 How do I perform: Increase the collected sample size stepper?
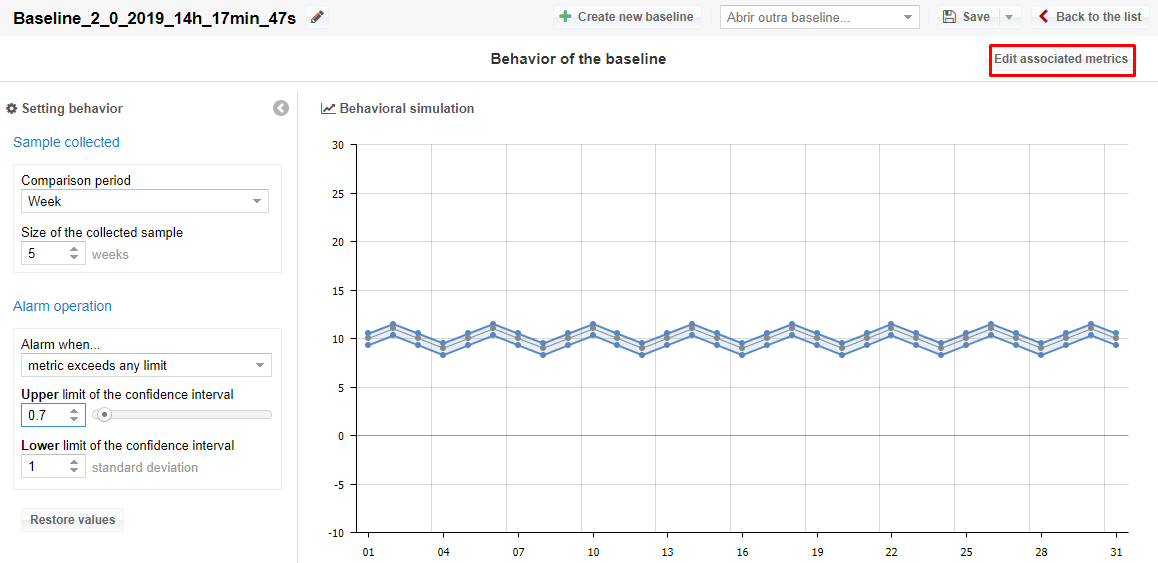[74, 249]
